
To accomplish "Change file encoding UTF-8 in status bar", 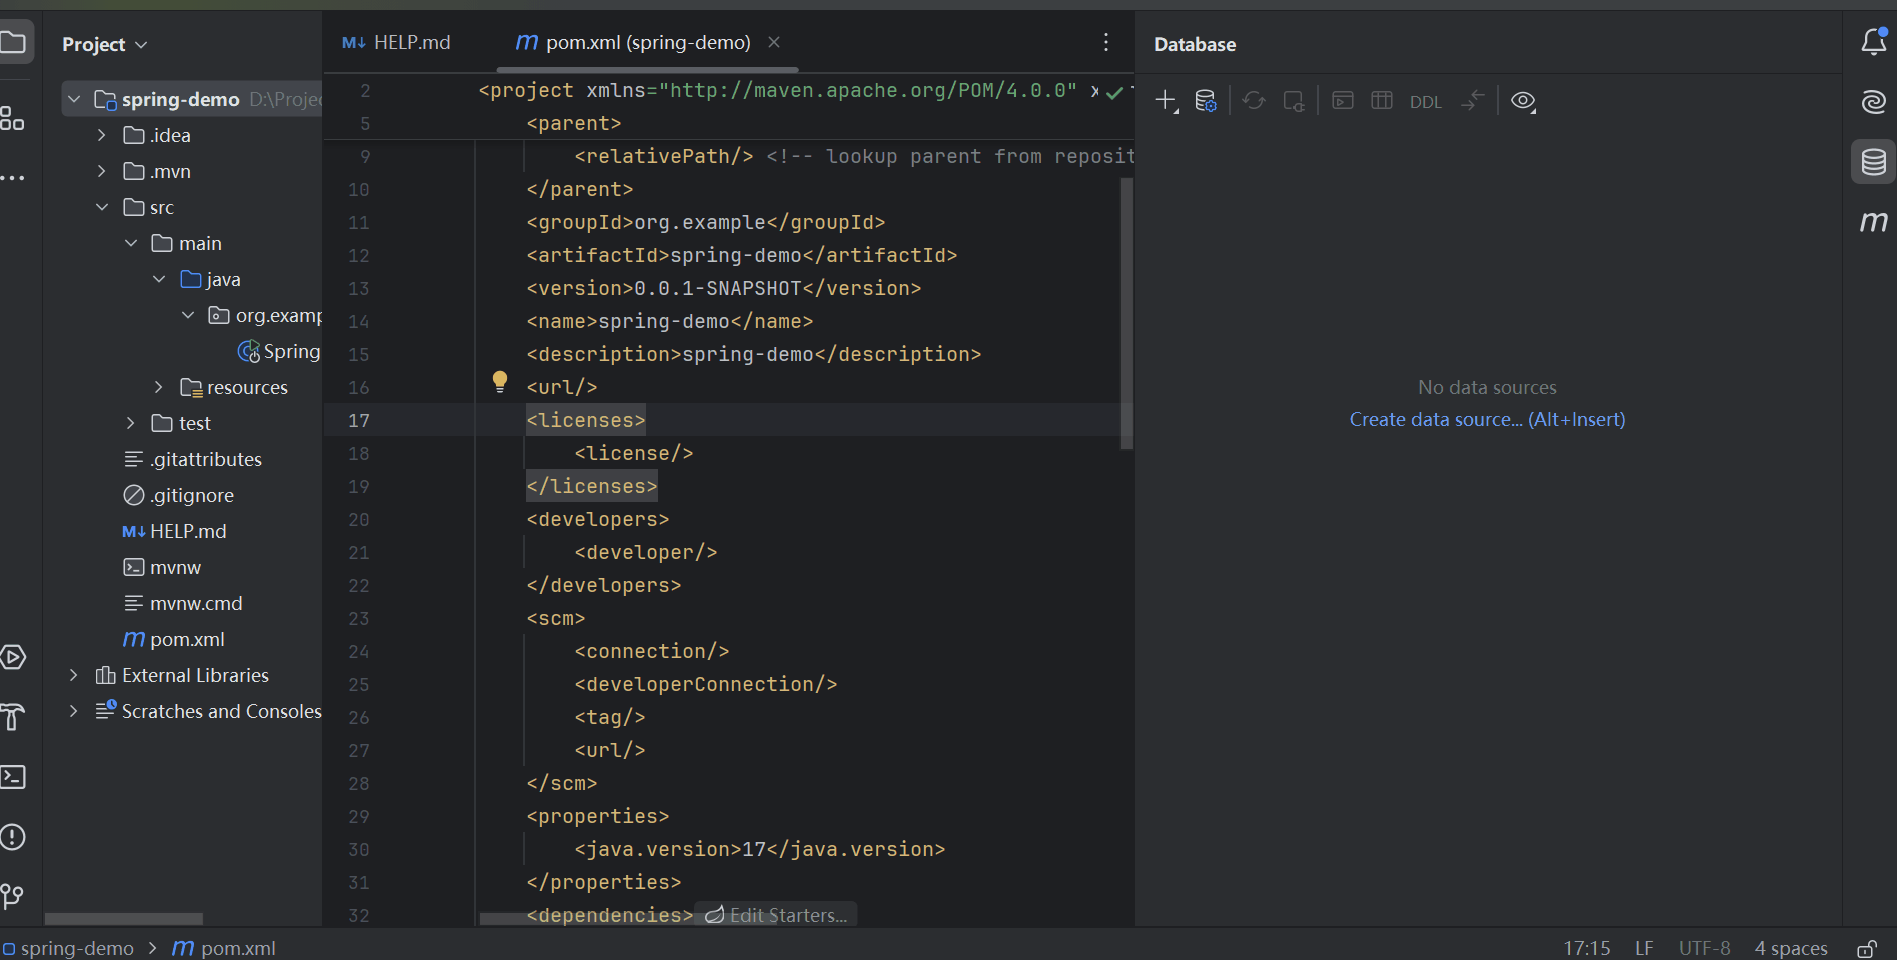I will tap(1704, 948).
